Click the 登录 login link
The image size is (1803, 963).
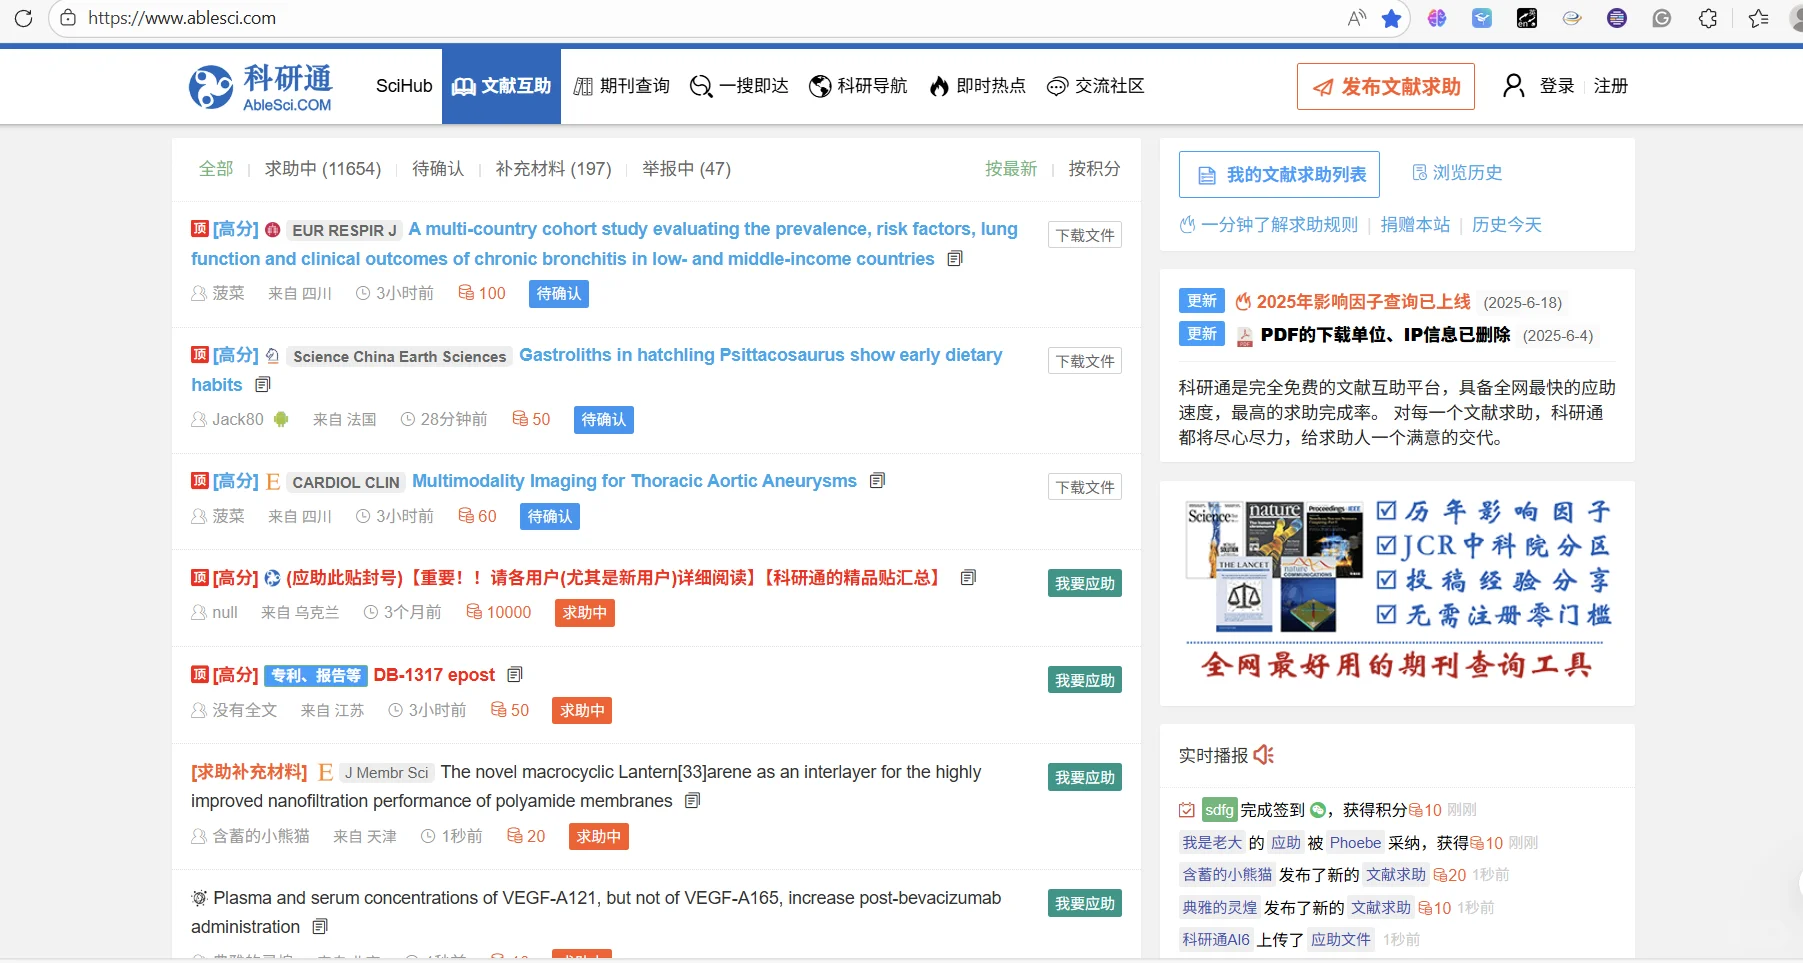tap(1557, 86)
